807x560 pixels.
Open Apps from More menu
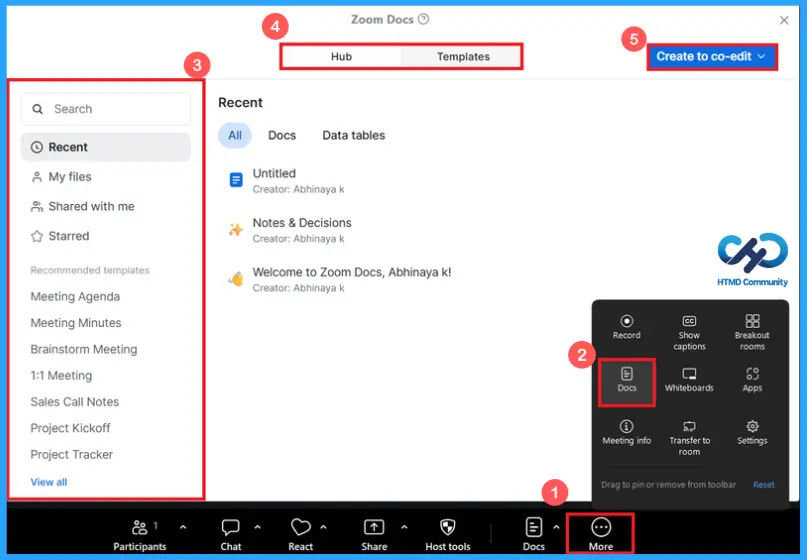(x=752, y=380)
